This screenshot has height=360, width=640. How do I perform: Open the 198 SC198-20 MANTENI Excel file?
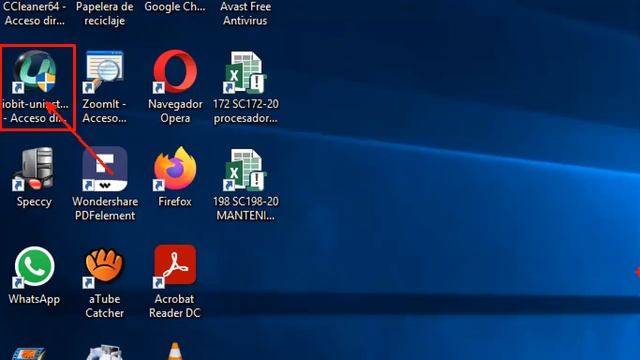245,170
